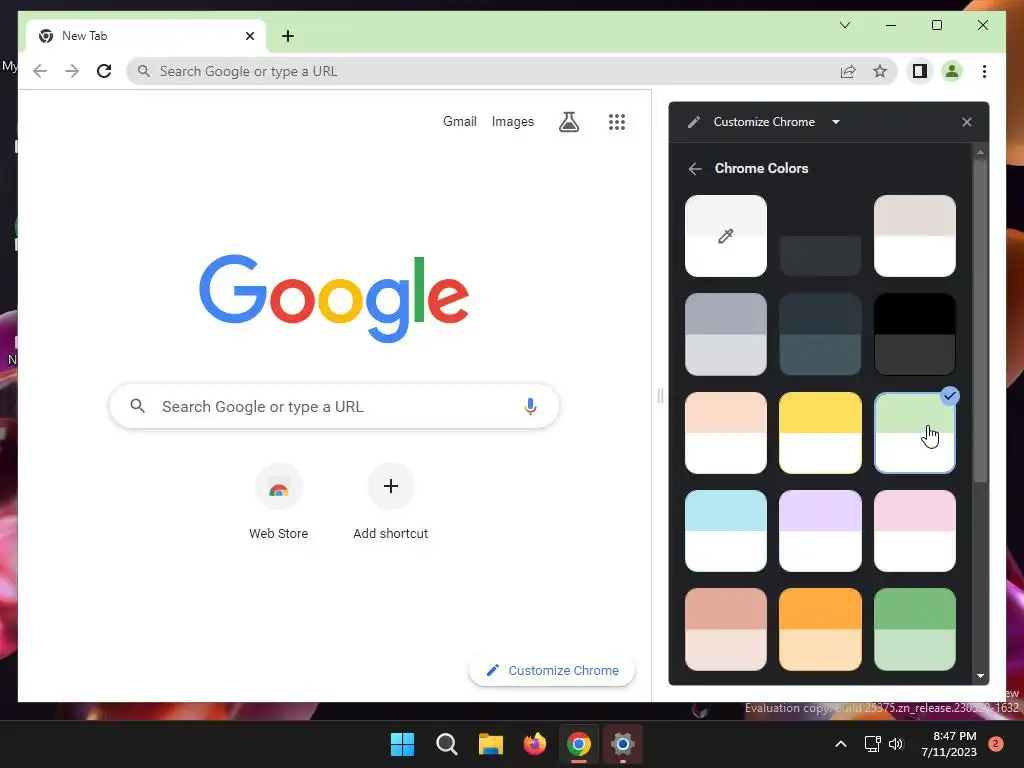
Task: Show hidden system tray icons
Action: coord(840,744)
